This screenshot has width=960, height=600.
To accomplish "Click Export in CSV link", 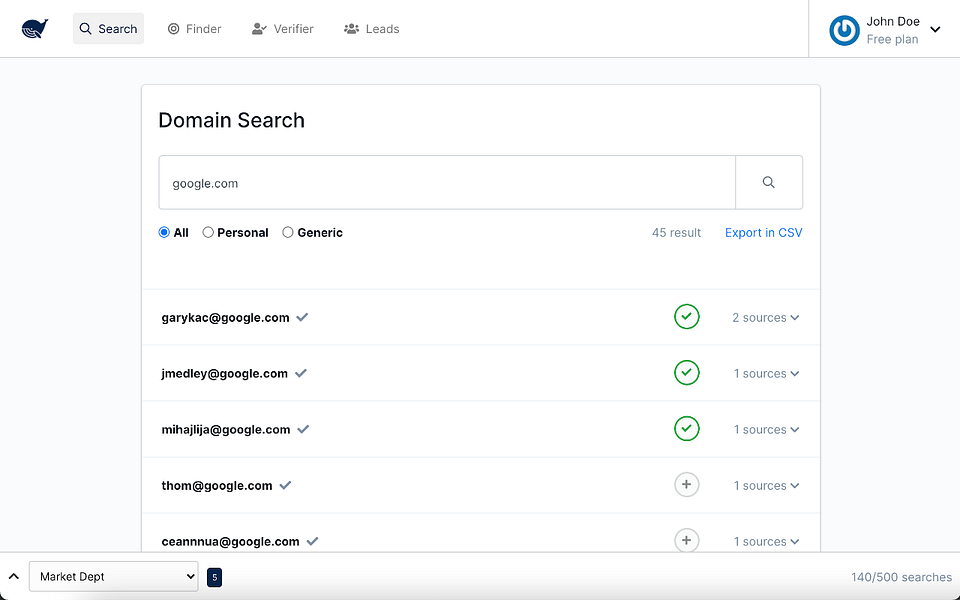I will pos(763,233).
